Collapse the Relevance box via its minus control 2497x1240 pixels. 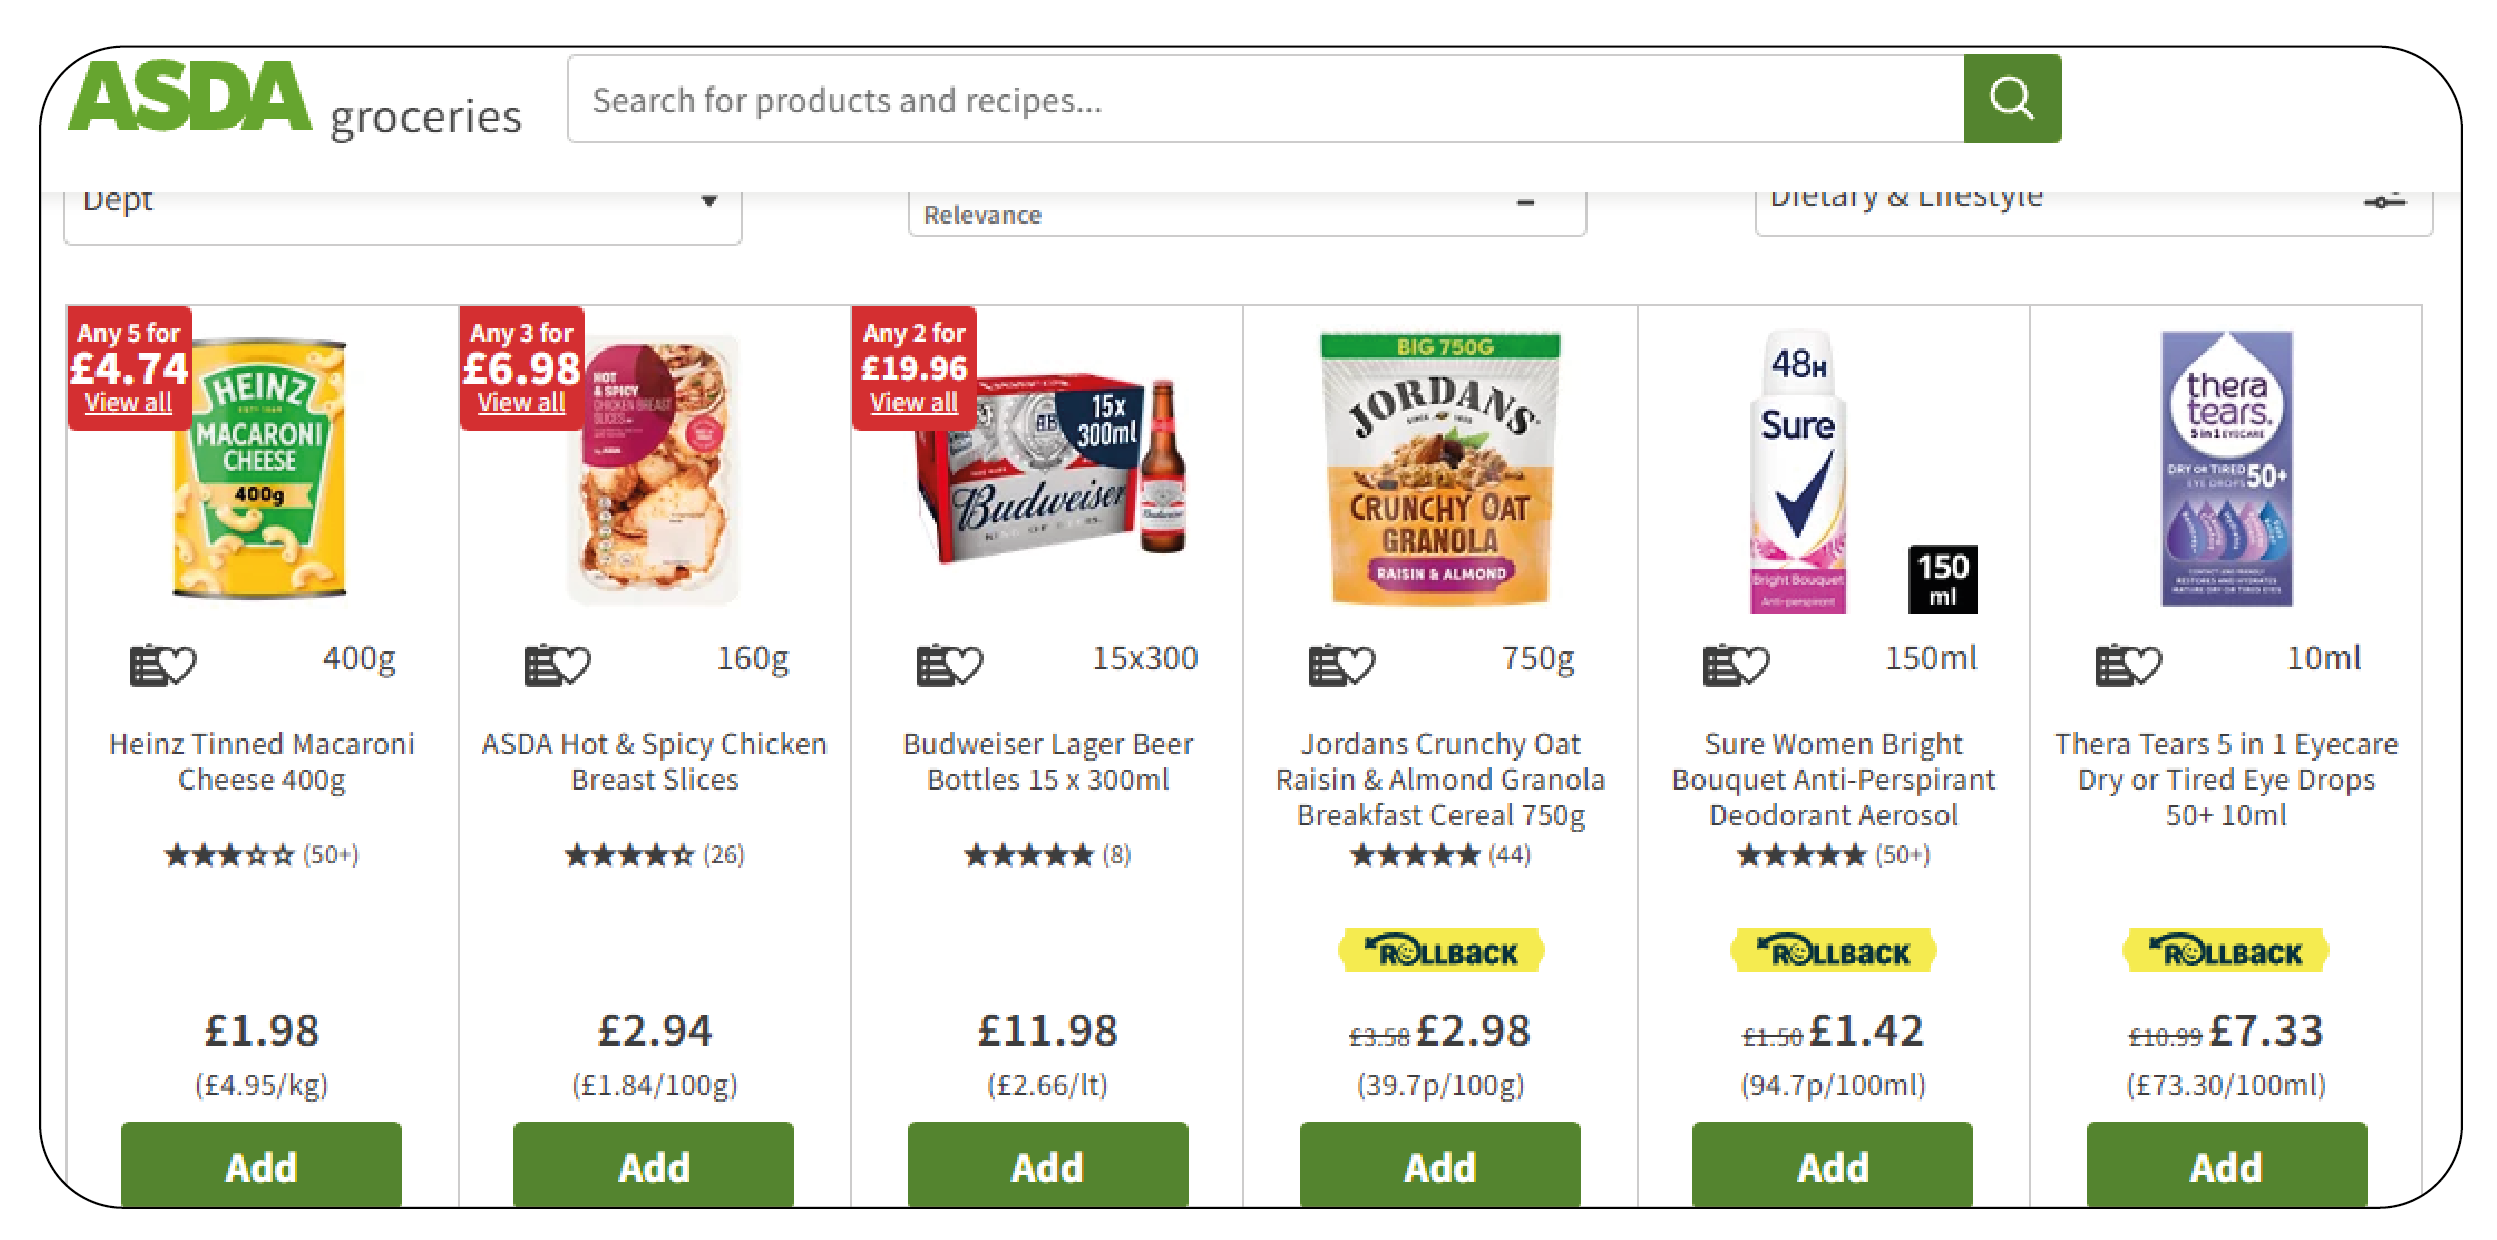(1524, 203)
